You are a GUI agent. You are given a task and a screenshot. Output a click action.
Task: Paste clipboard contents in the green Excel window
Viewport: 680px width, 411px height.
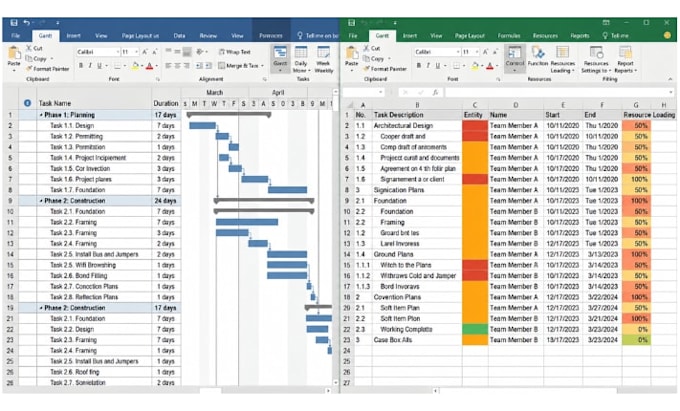[x=352, y=57]
